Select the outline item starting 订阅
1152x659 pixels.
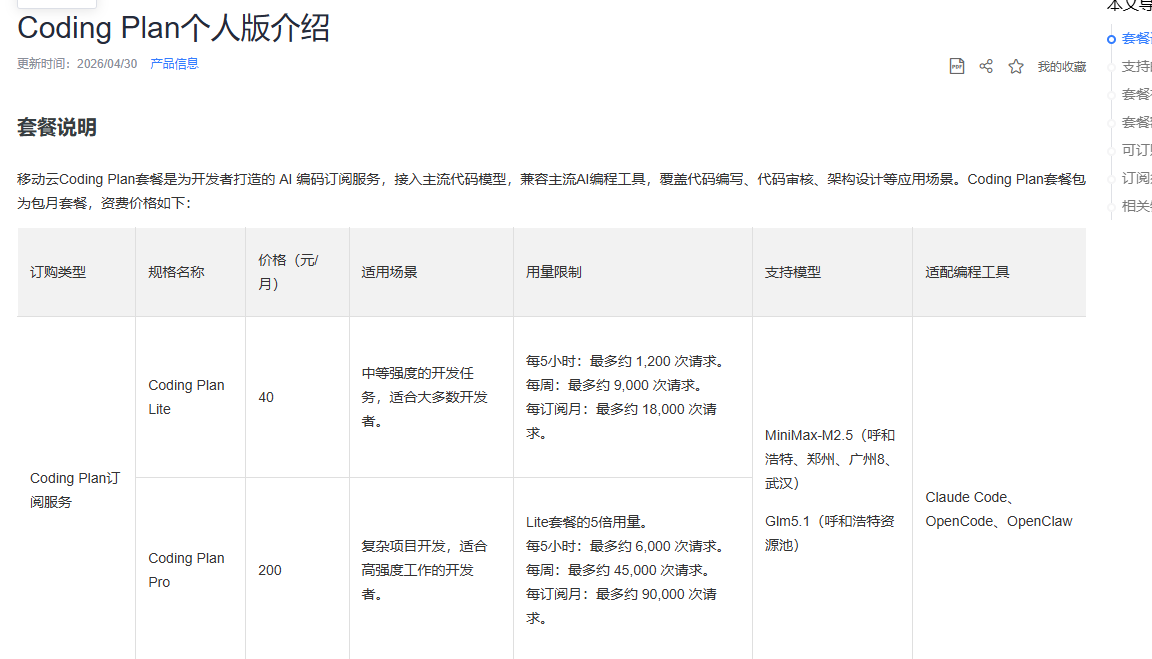(x=1136, y=178)
